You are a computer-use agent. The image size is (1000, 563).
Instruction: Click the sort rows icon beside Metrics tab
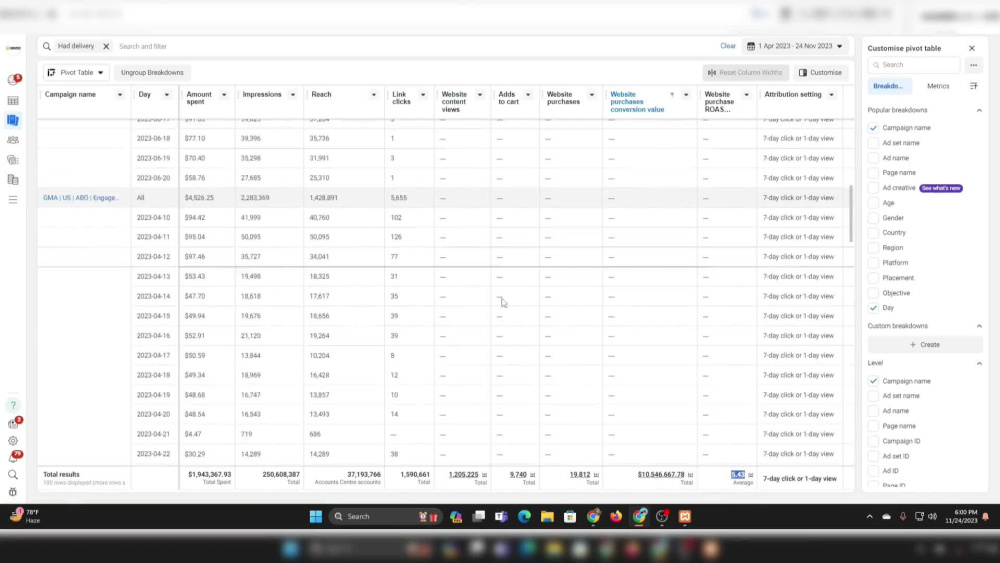973,85
